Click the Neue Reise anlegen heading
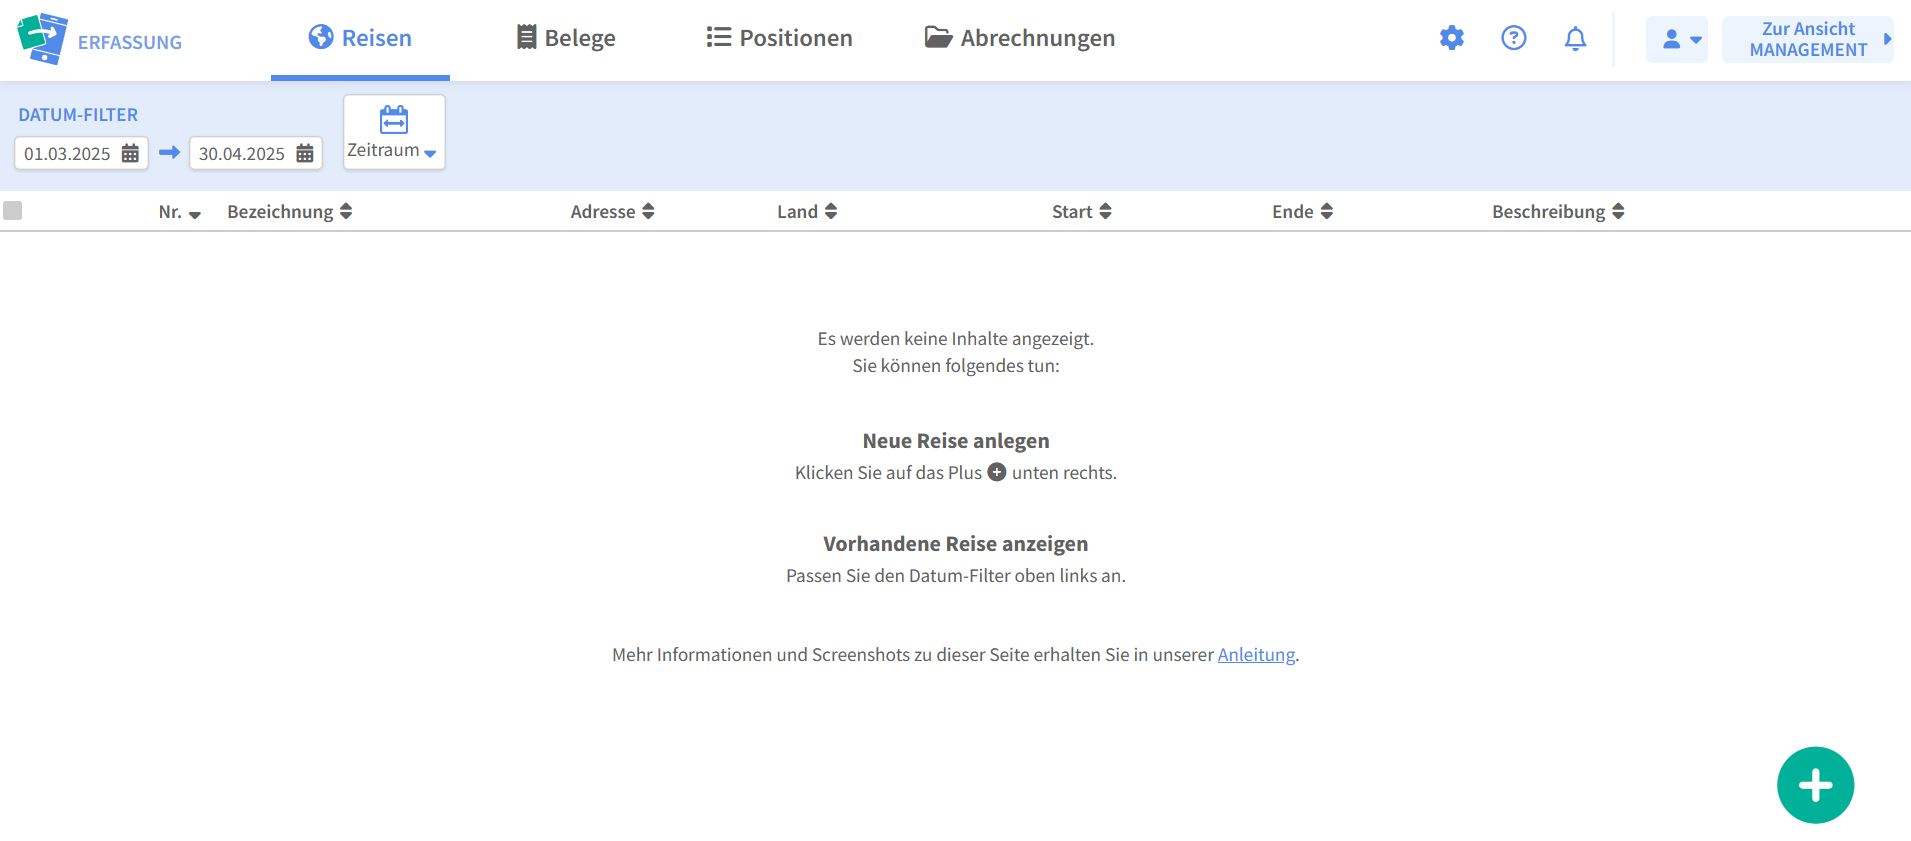 click(x=956, y=441)
